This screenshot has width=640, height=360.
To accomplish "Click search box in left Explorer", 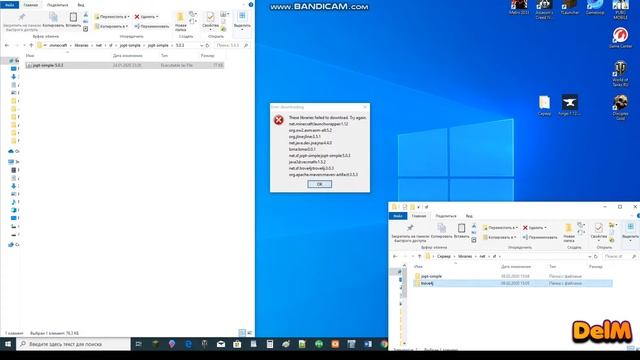I will click(x=232, y=45).
